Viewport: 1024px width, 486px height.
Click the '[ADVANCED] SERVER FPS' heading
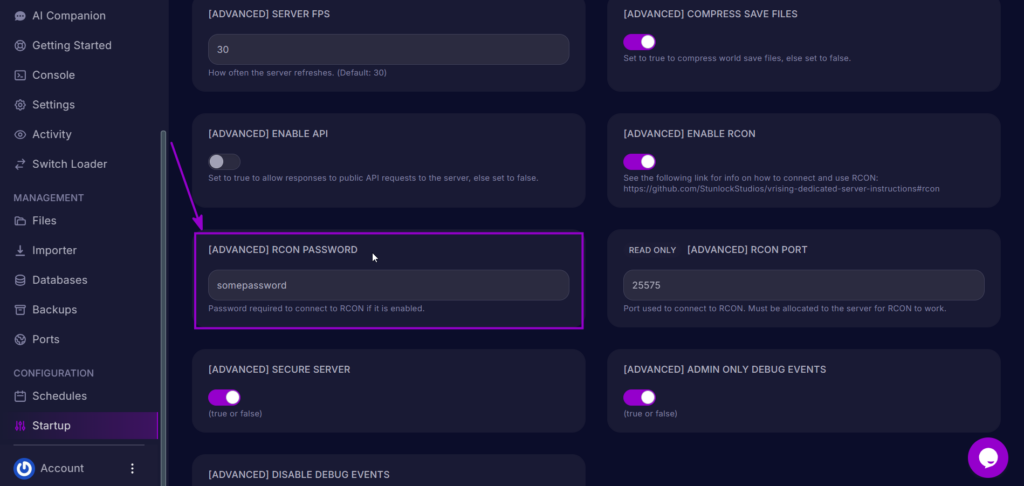[269, 14]
